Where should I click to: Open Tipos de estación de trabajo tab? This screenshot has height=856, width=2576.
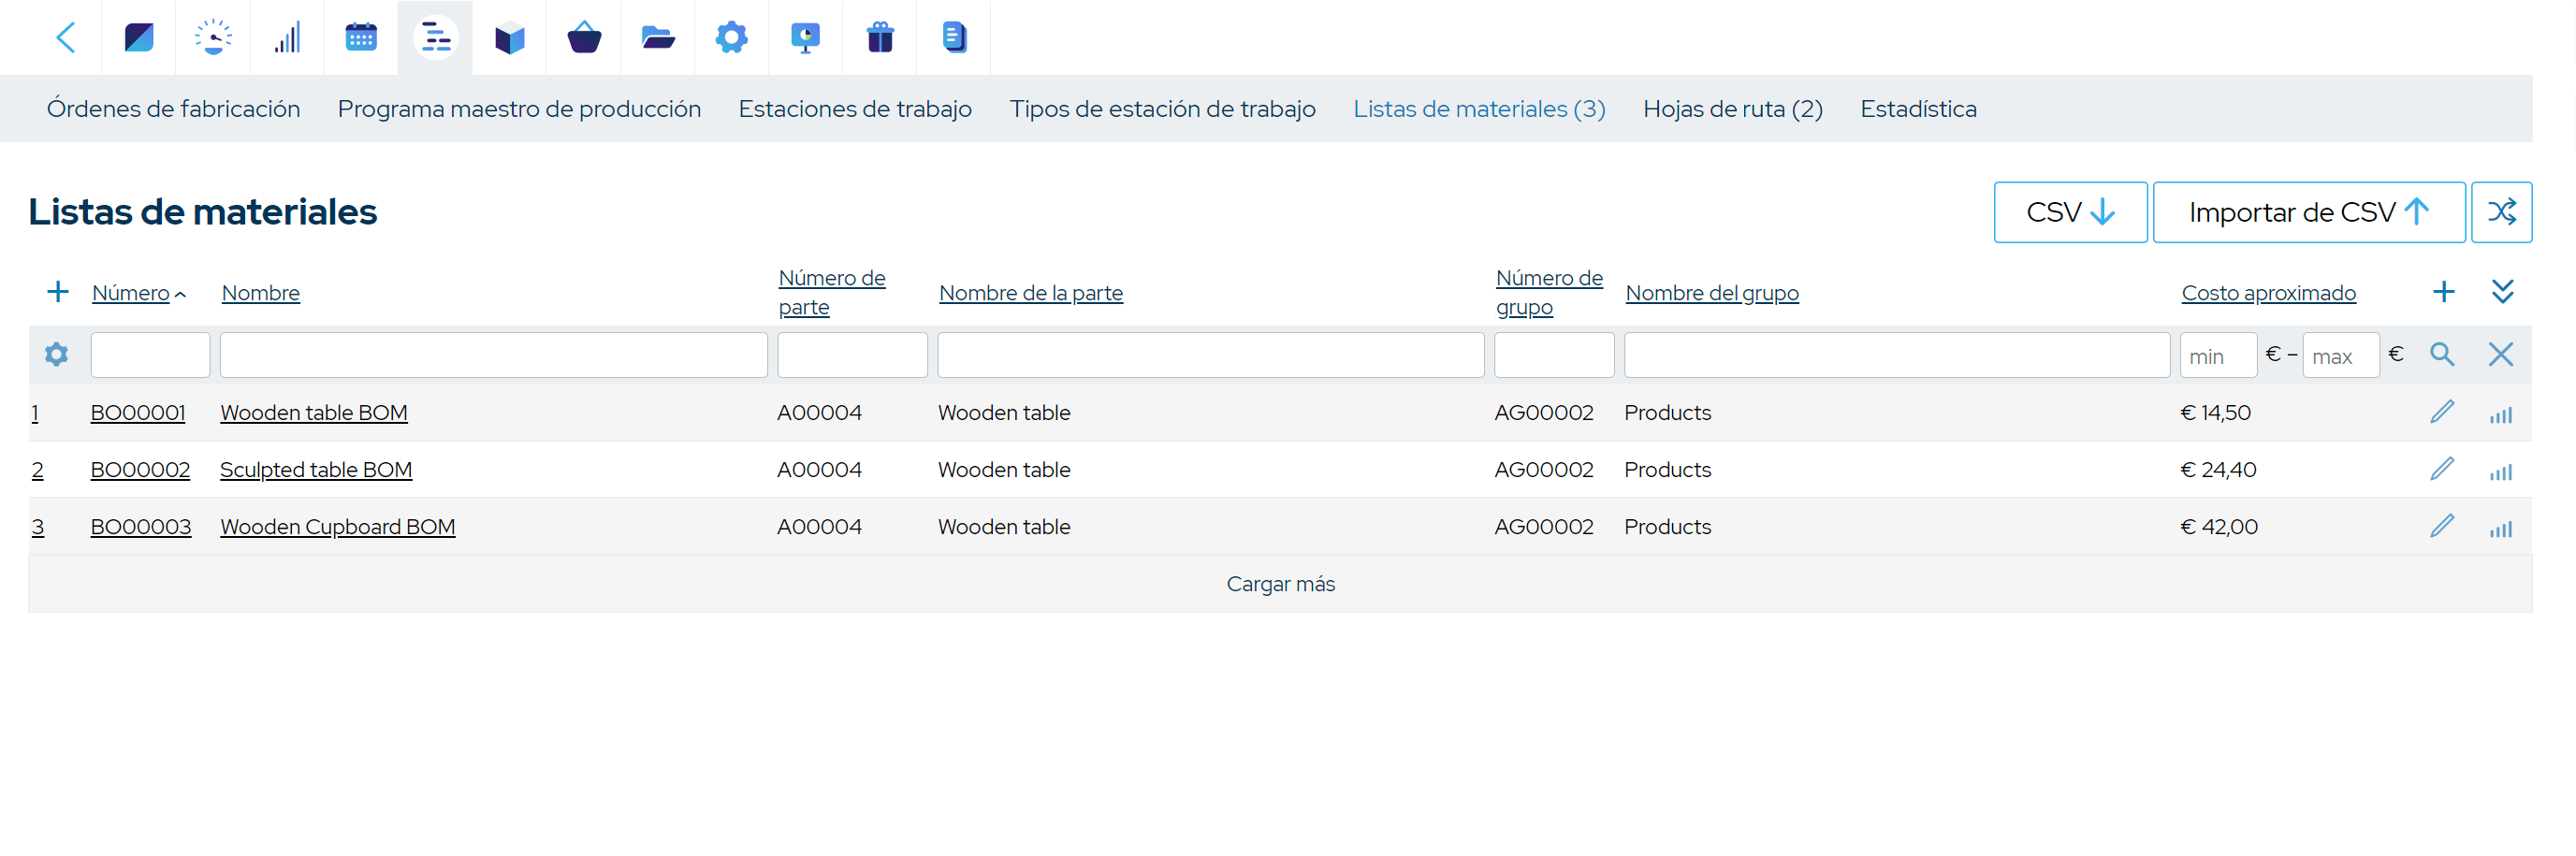tap(1162, 109)
